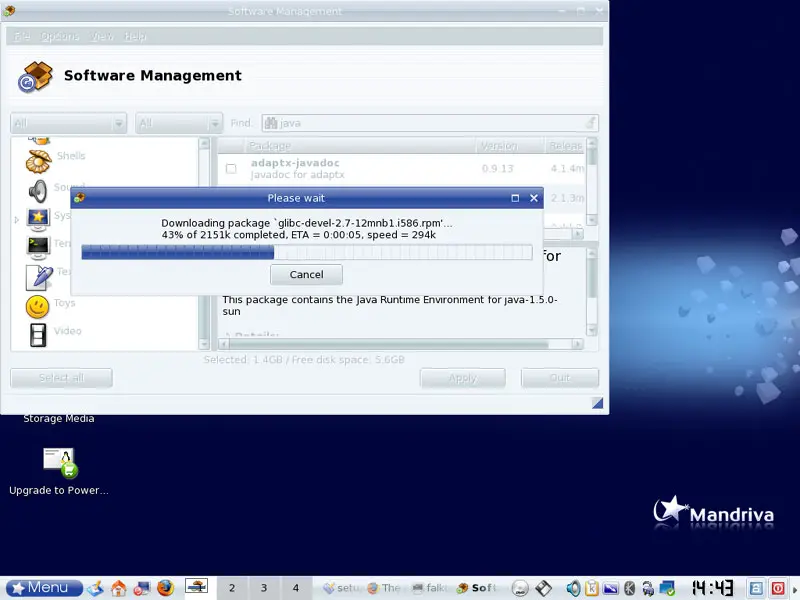Close the Please wait dialog

[534, 198]
